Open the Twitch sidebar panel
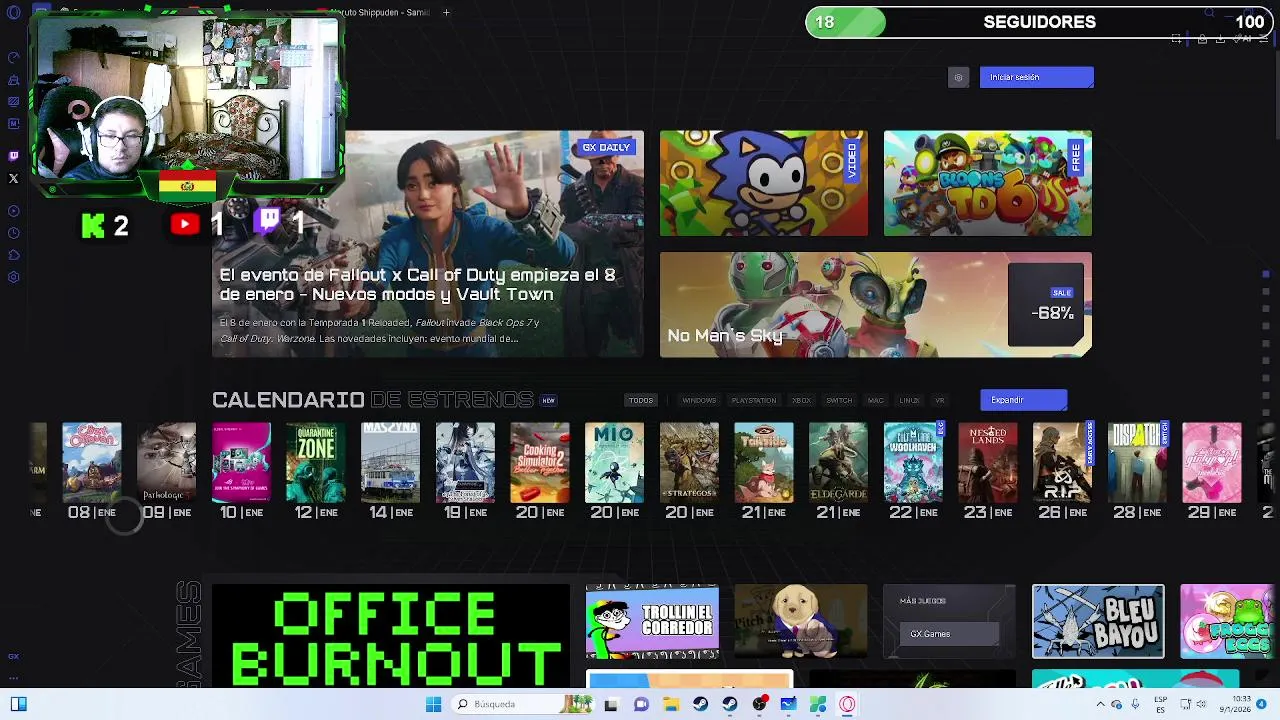The height and width of the screenshot is (720, 1280). (13, 156)
